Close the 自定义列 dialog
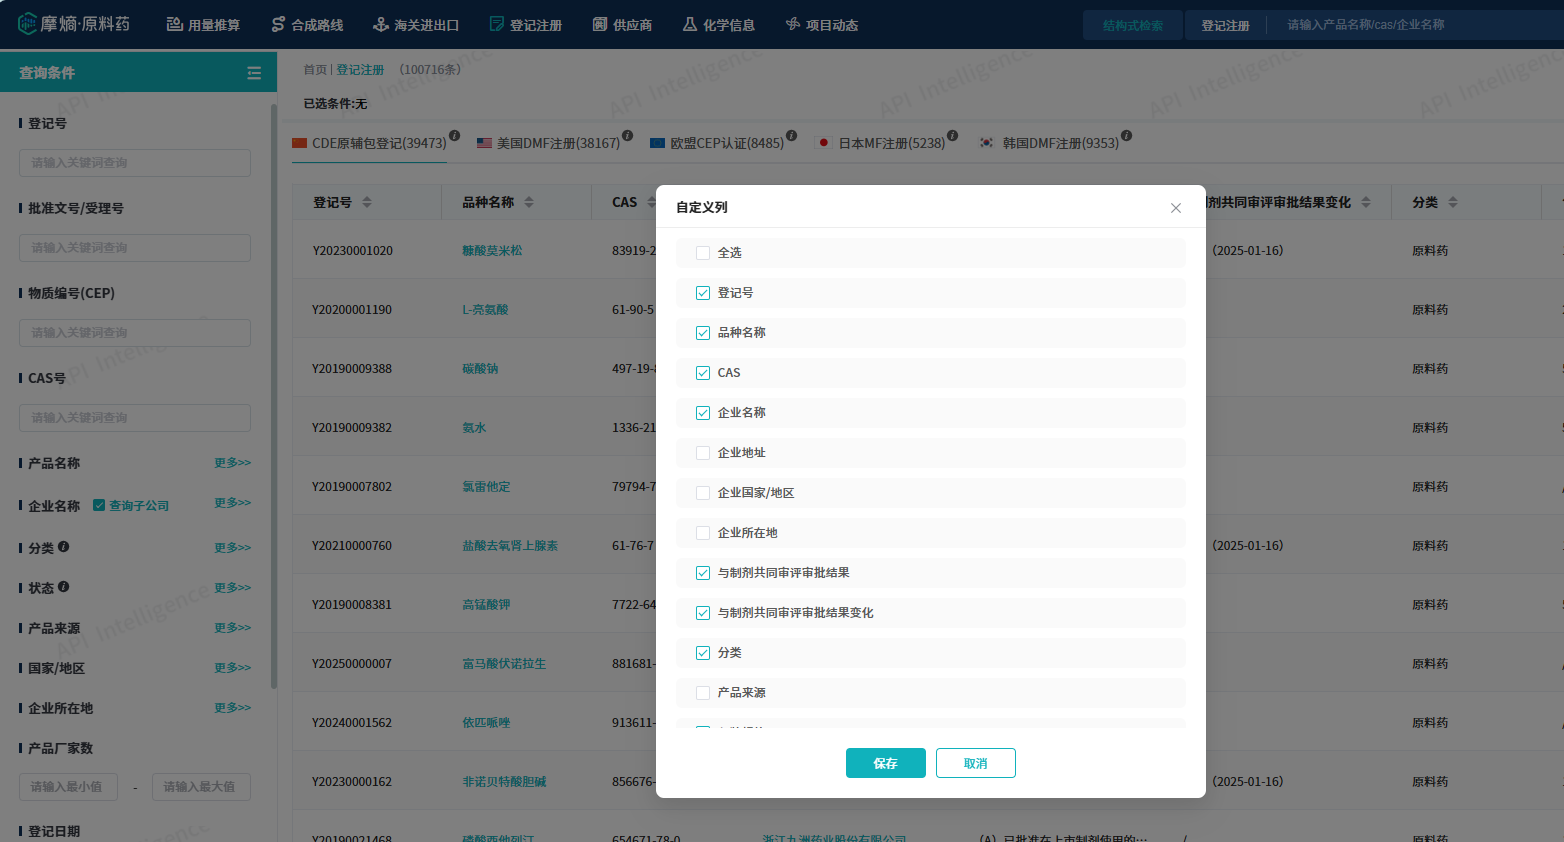 [x=1176, y=208]
